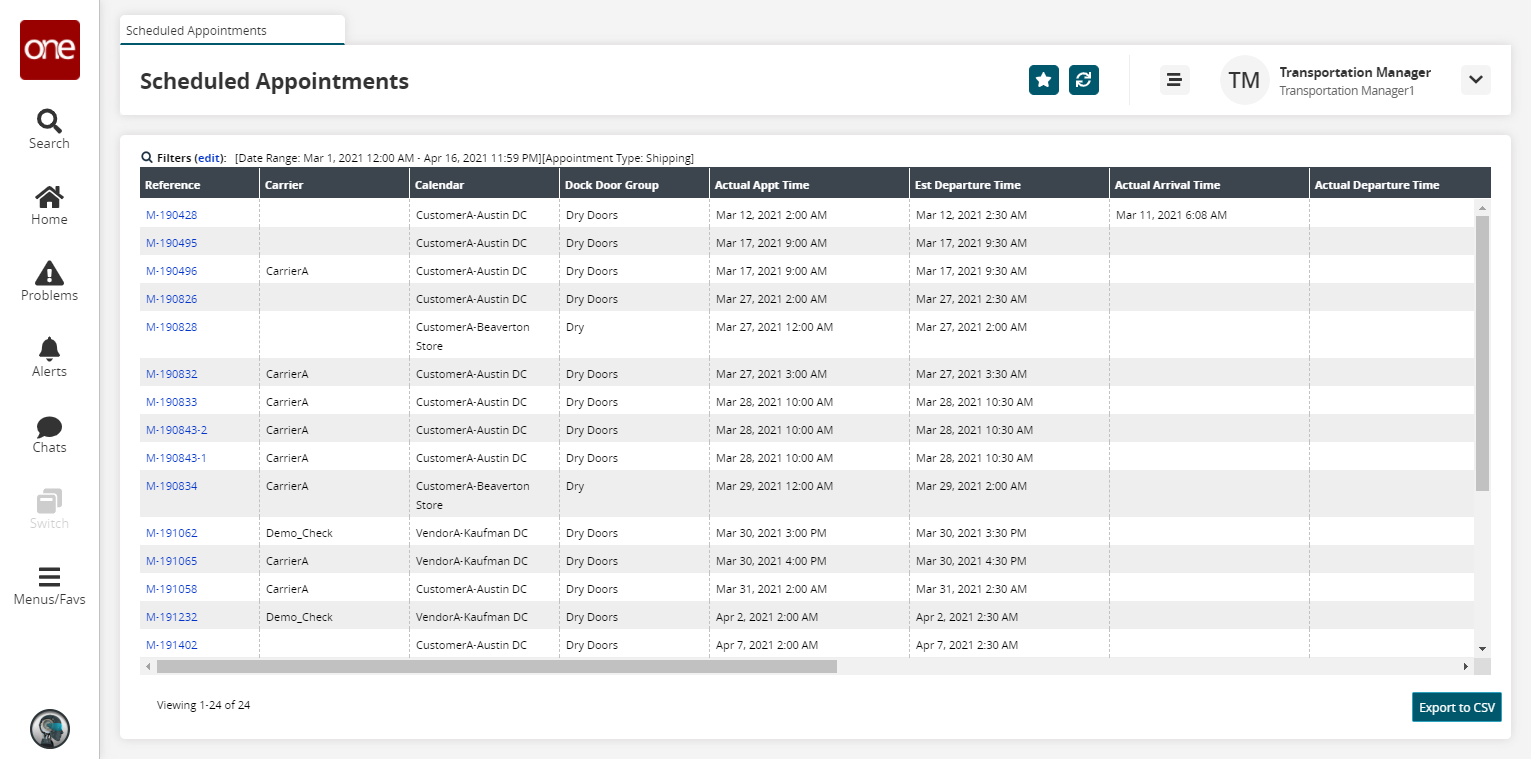
Task: Open reference M-191058
Action: pos(171,589)
